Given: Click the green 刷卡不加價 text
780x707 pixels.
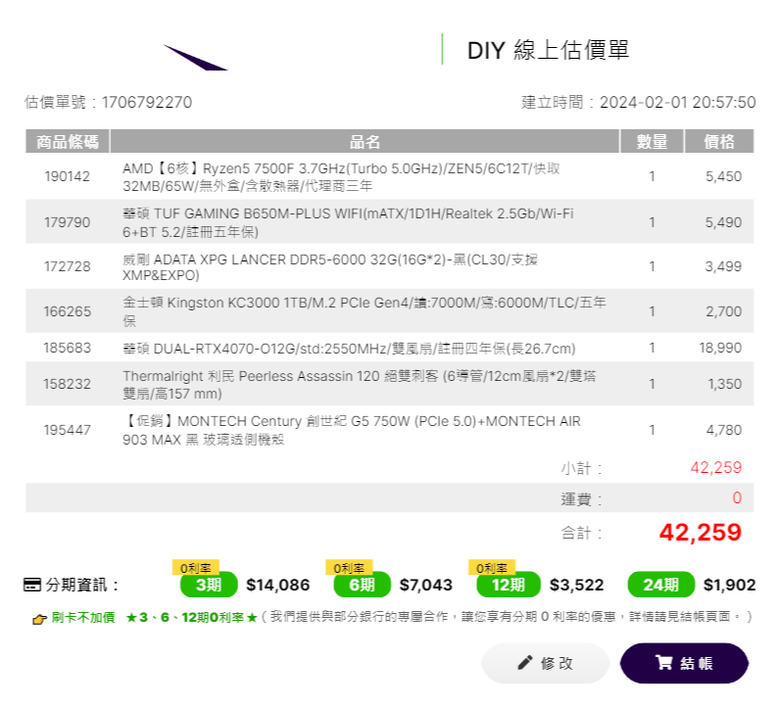Looking at the screenshot, I should pyautogui.click(x=83, y=617).
